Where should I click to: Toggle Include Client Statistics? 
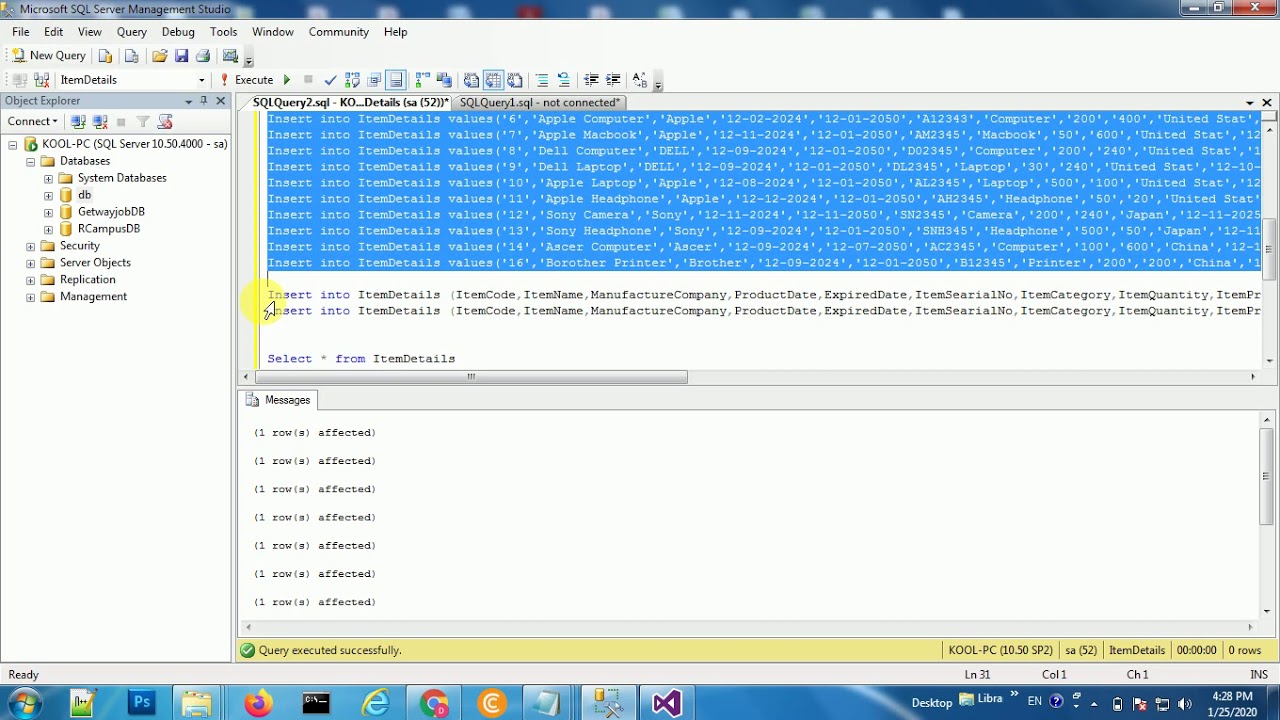[x=444, y=80]
